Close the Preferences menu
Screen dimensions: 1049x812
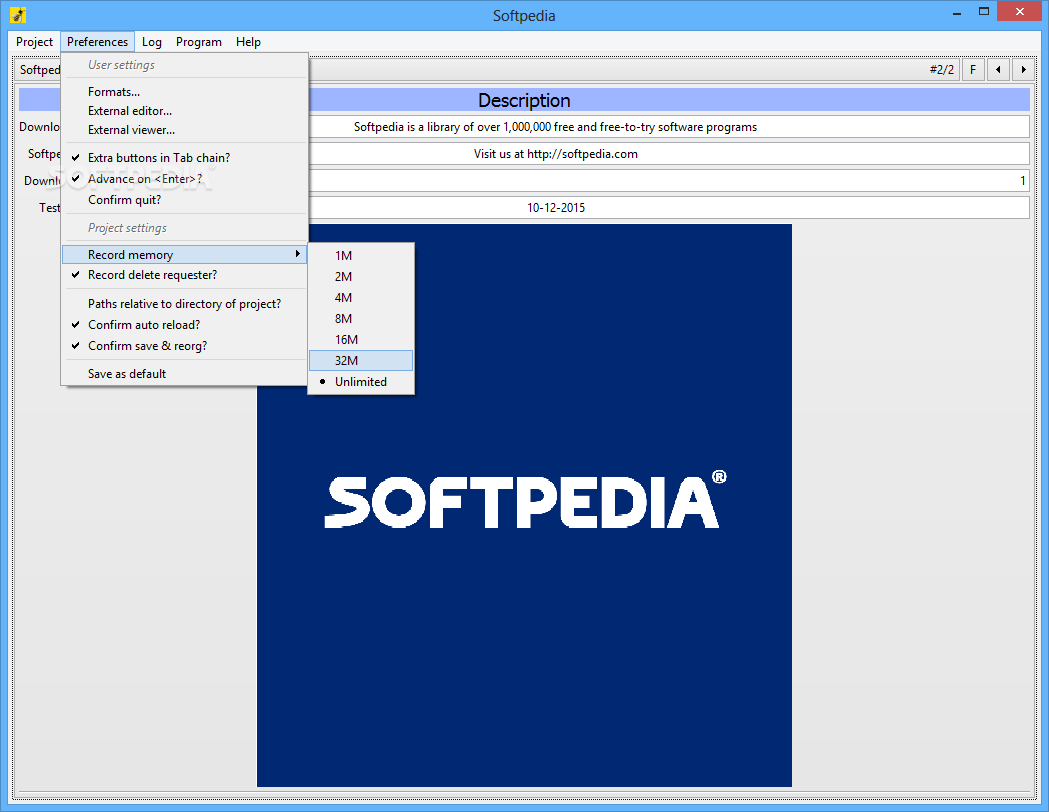point(97,41)
